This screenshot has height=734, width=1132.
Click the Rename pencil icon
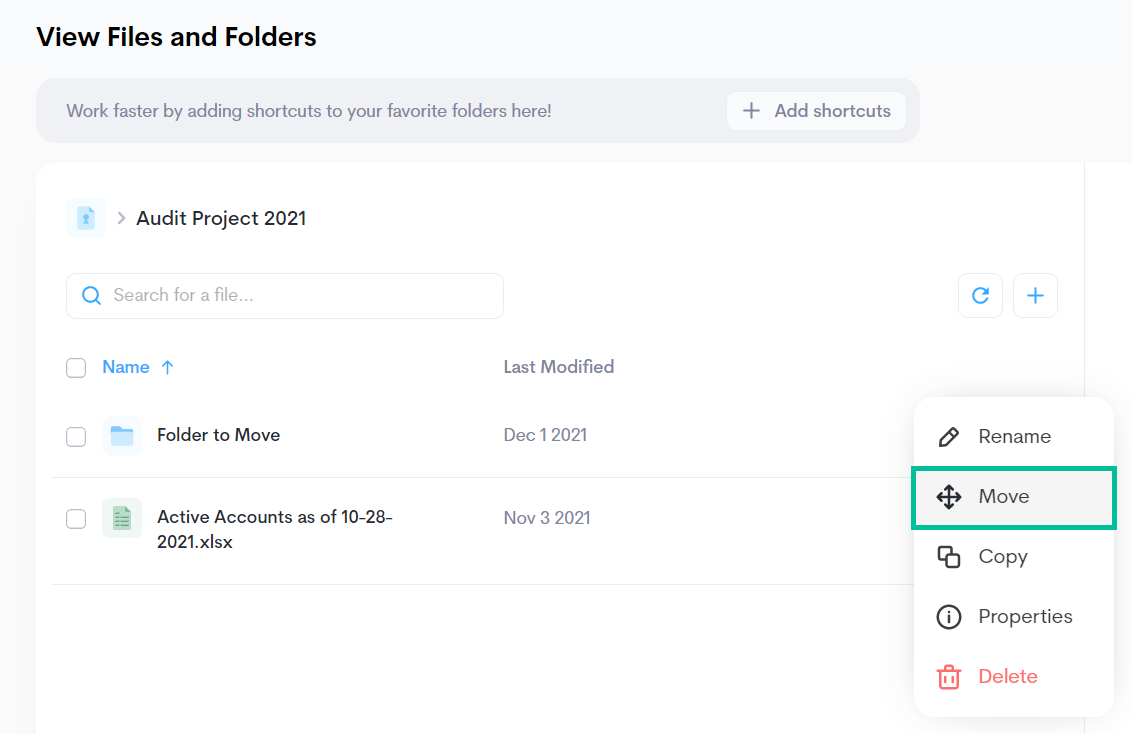[949, 436]
